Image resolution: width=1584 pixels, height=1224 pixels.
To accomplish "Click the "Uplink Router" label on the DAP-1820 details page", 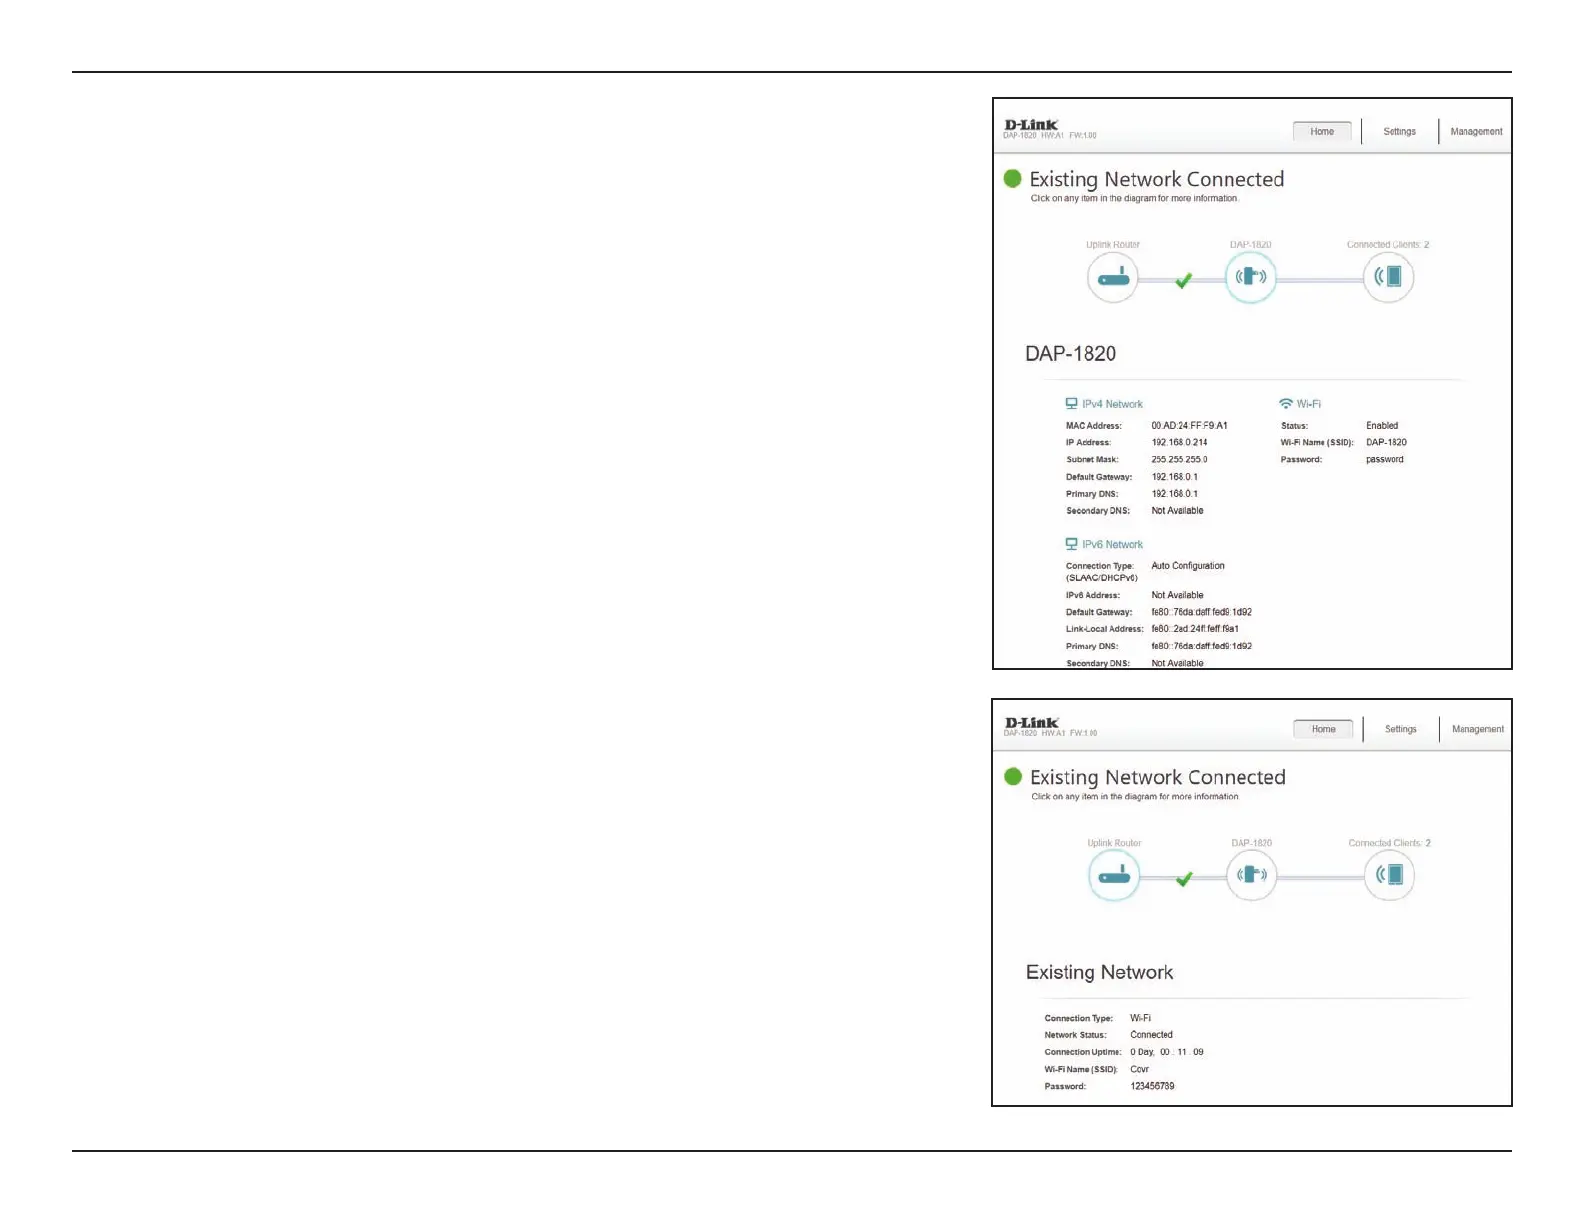I will (1113, 245).
